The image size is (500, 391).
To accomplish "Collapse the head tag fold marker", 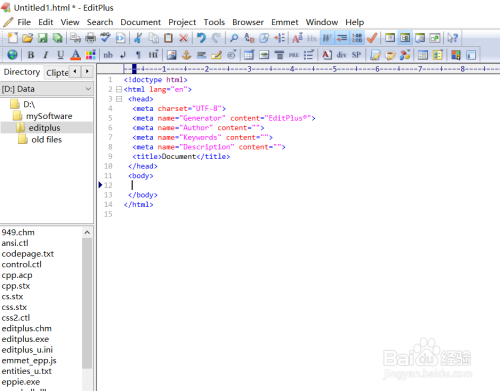I will [x=119, y=99].
